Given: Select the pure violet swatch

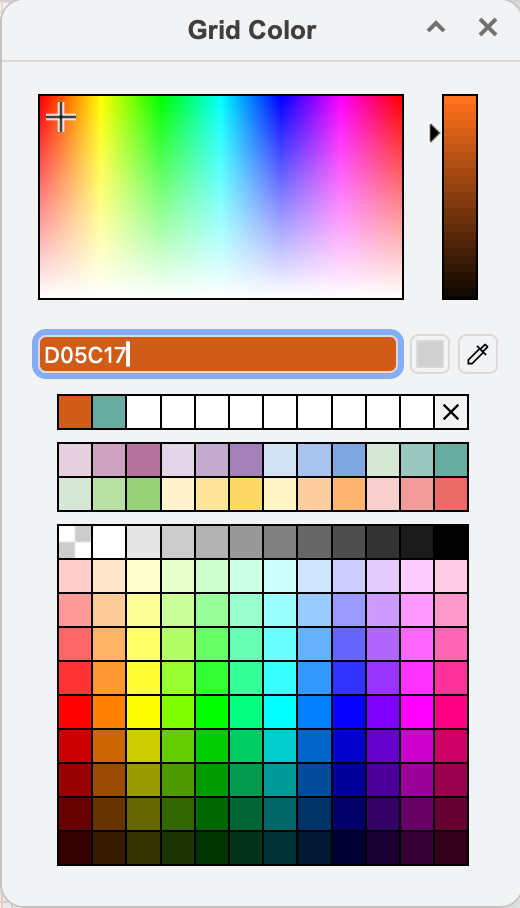Looking at the screenshot, I should pyautogui.click(x=383, y=712).
